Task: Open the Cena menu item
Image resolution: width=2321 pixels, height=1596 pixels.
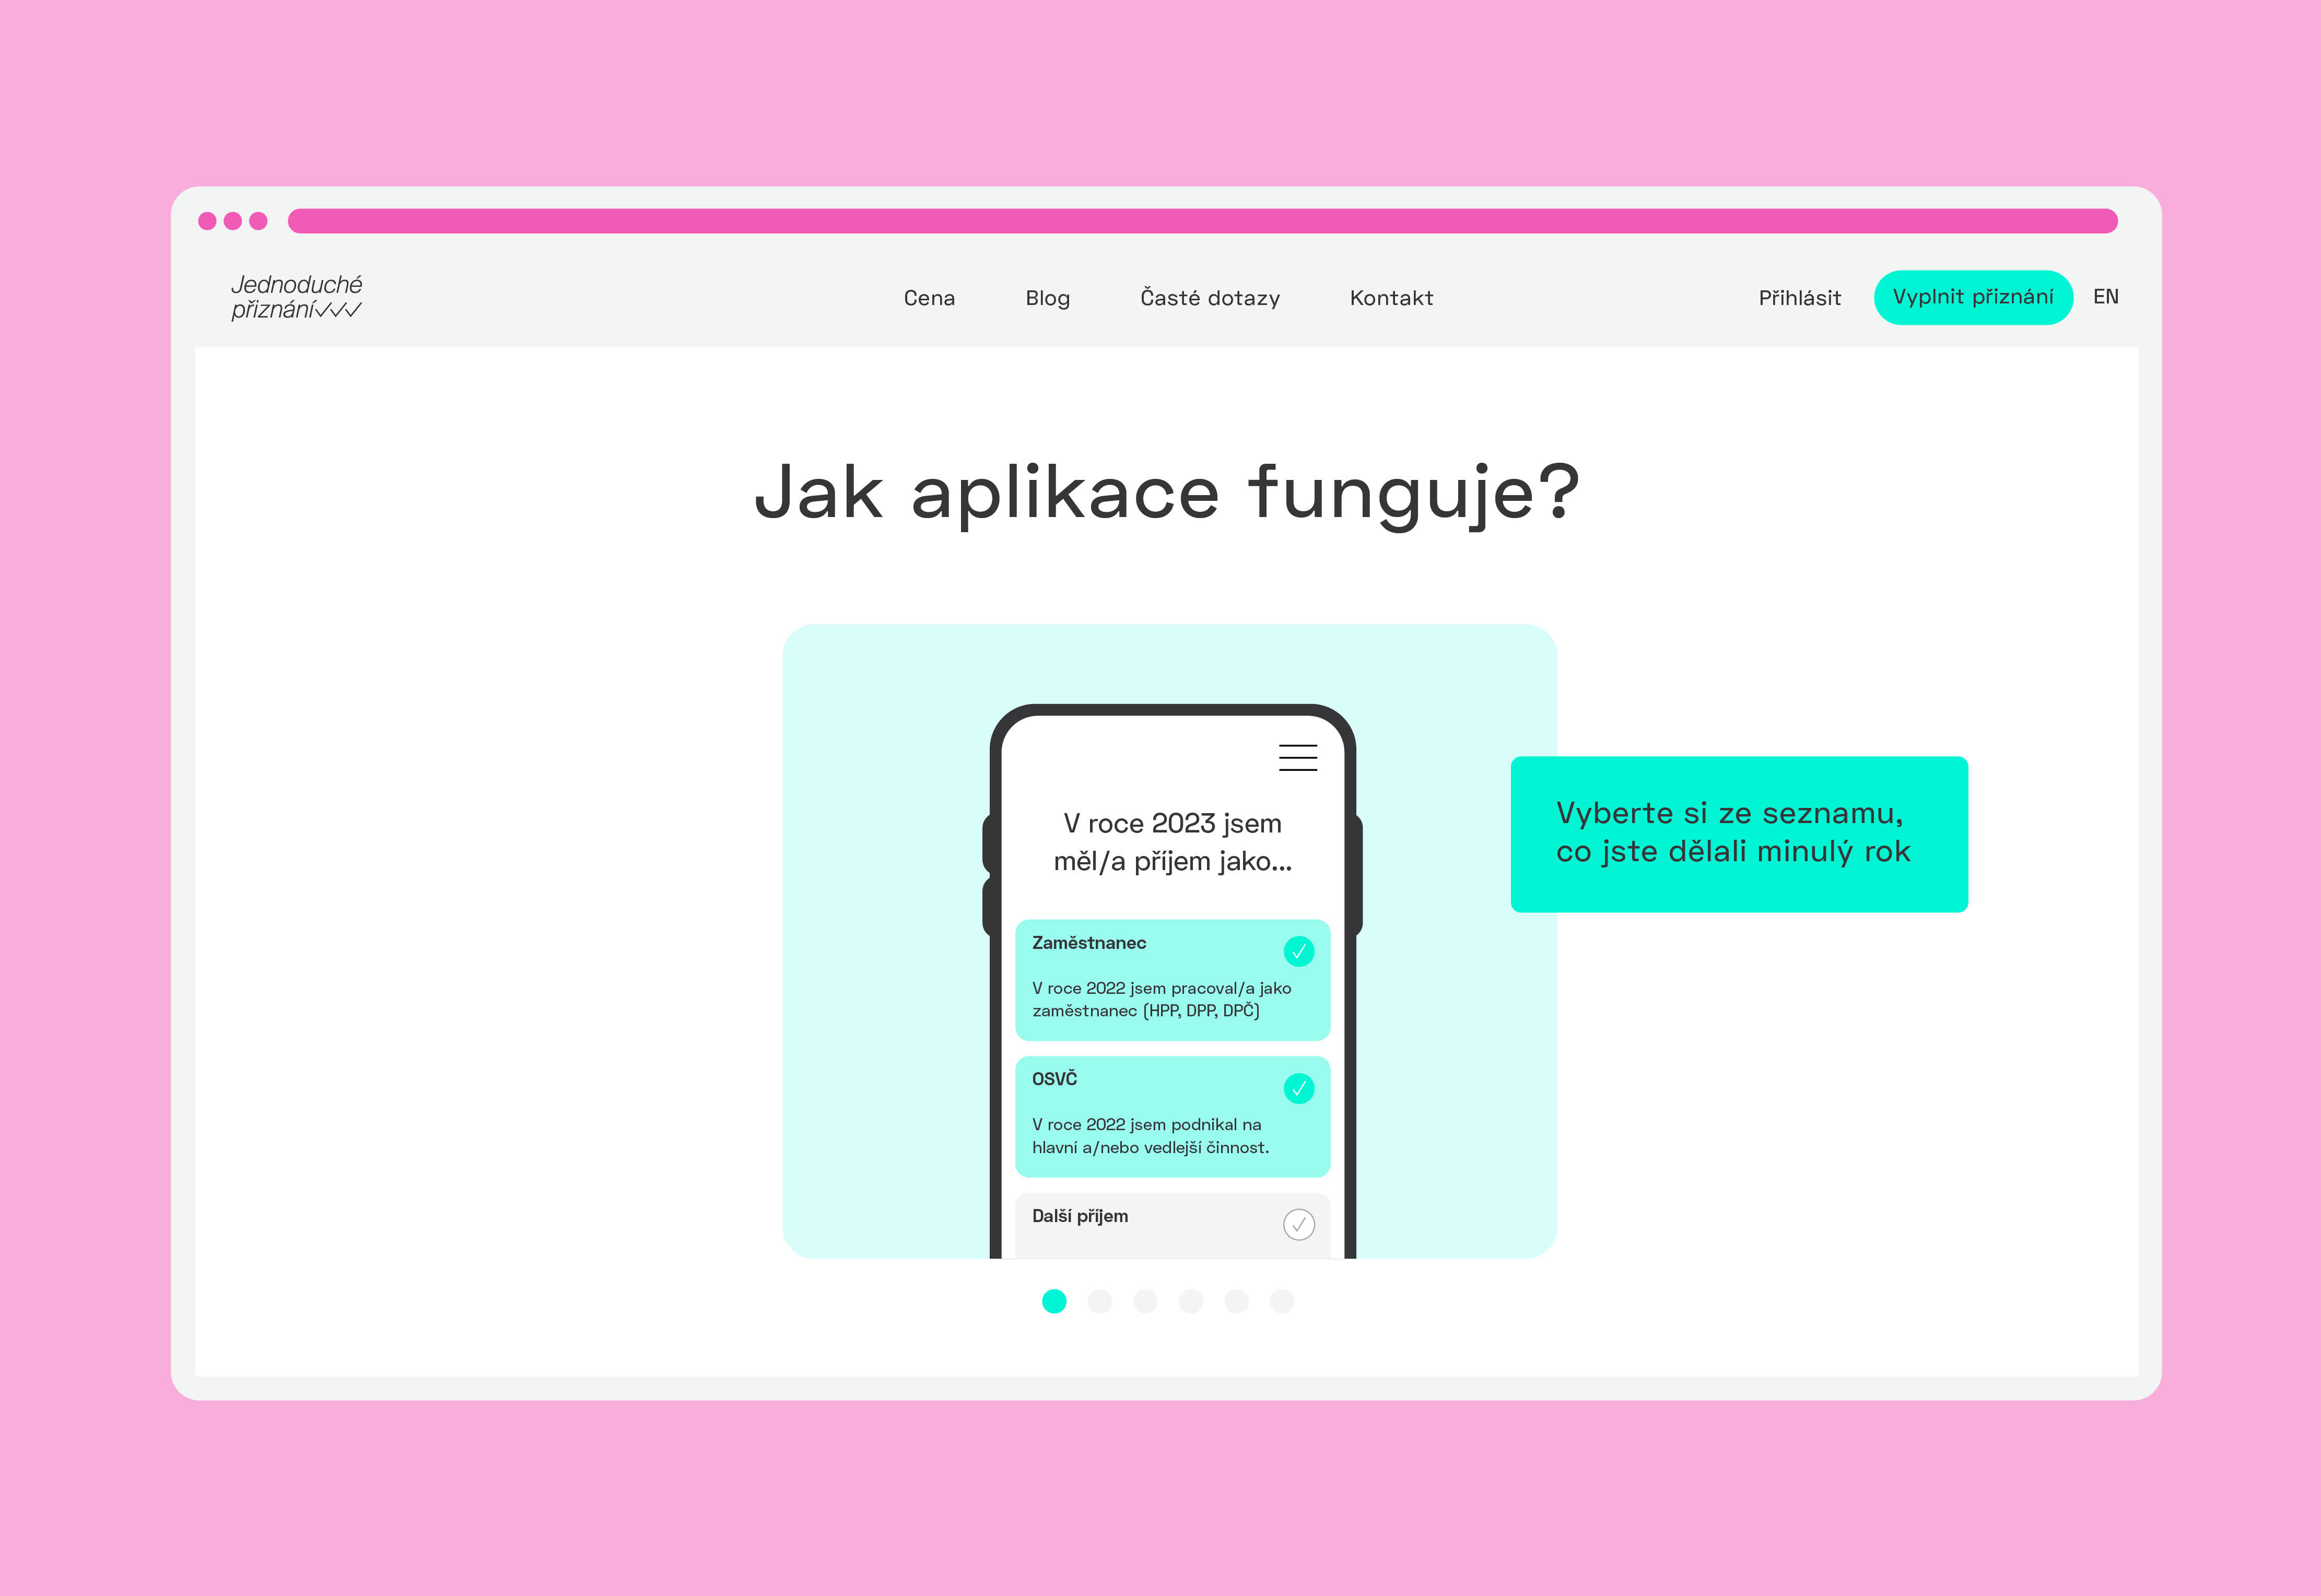Action: (x=929, y=298)
